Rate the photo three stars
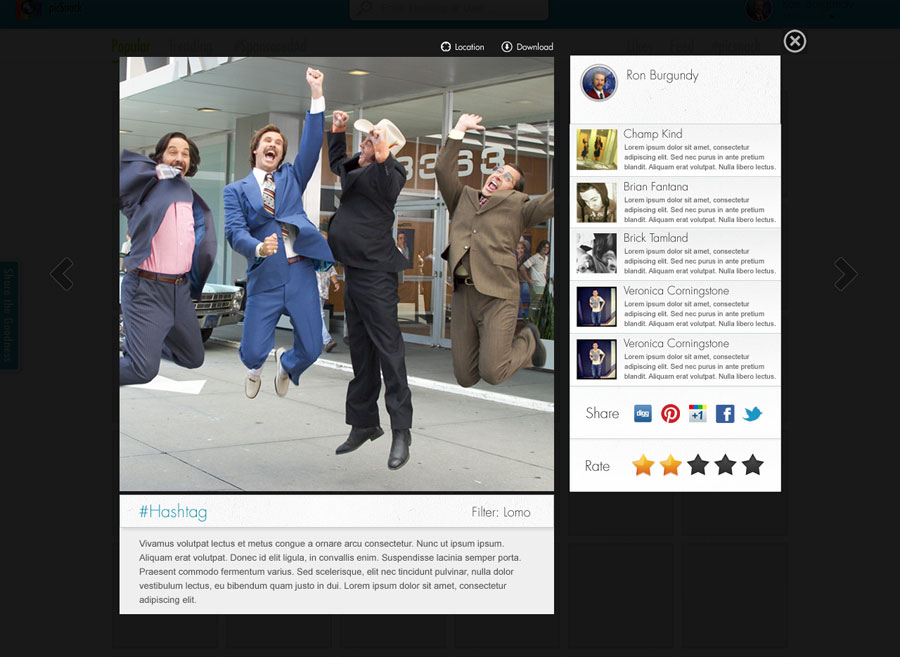The width and height of the screenshot is (900, 657). coord(698,465)
